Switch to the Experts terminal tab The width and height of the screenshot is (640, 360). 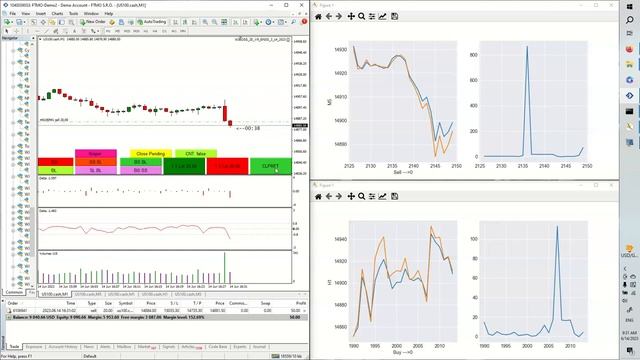coord(240,347)
